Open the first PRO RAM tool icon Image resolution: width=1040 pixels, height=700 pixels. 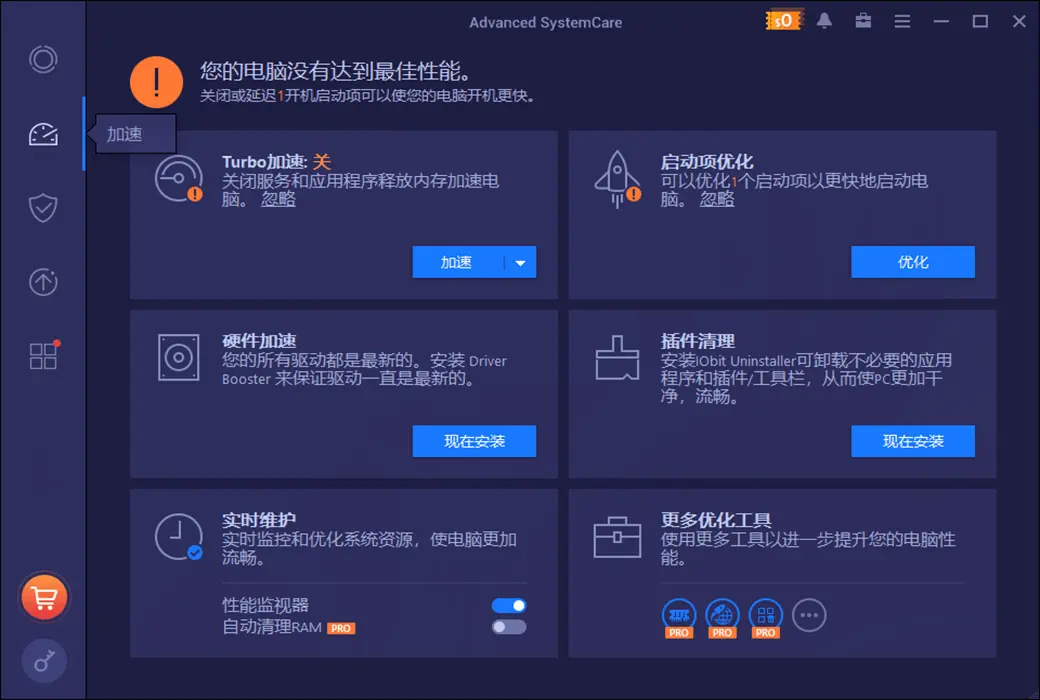click(x=679, y=618)
